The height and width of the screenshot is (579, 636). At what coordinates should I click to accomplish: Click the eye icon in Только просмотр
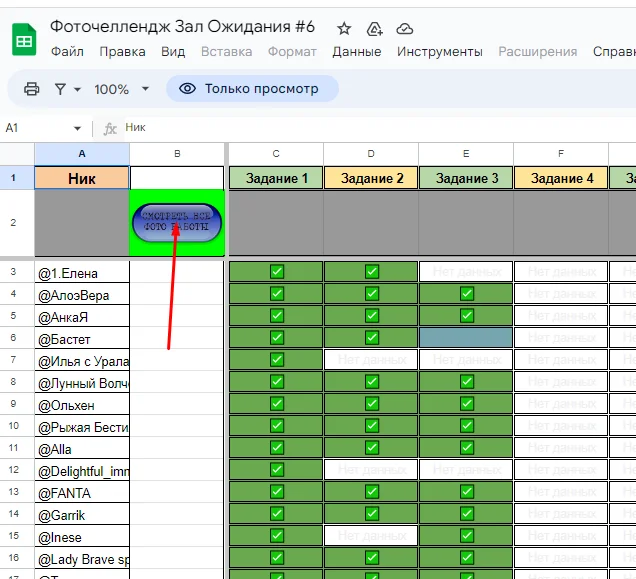187,89
